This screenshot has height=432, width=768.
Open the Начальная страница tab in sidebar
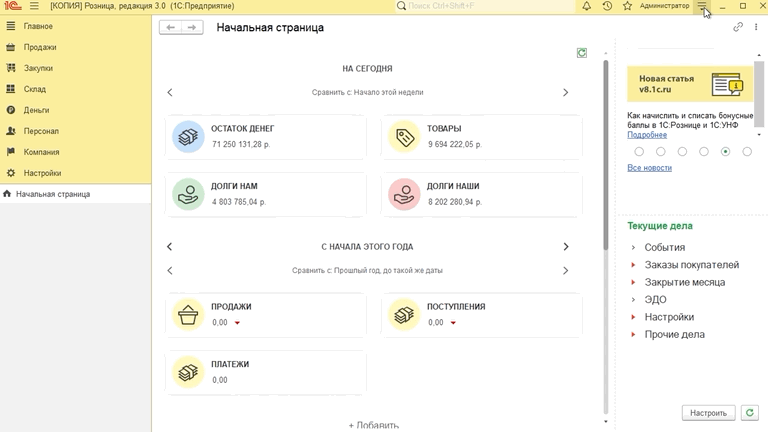pos(75,194)
